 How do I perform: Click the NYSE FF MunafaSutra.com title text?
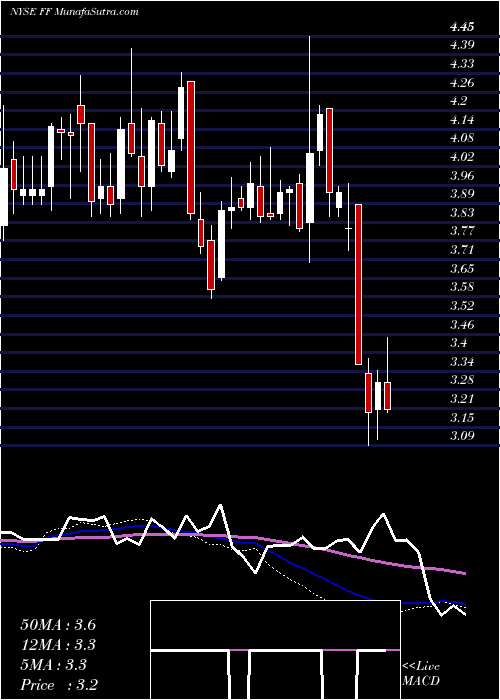point(74,12)
